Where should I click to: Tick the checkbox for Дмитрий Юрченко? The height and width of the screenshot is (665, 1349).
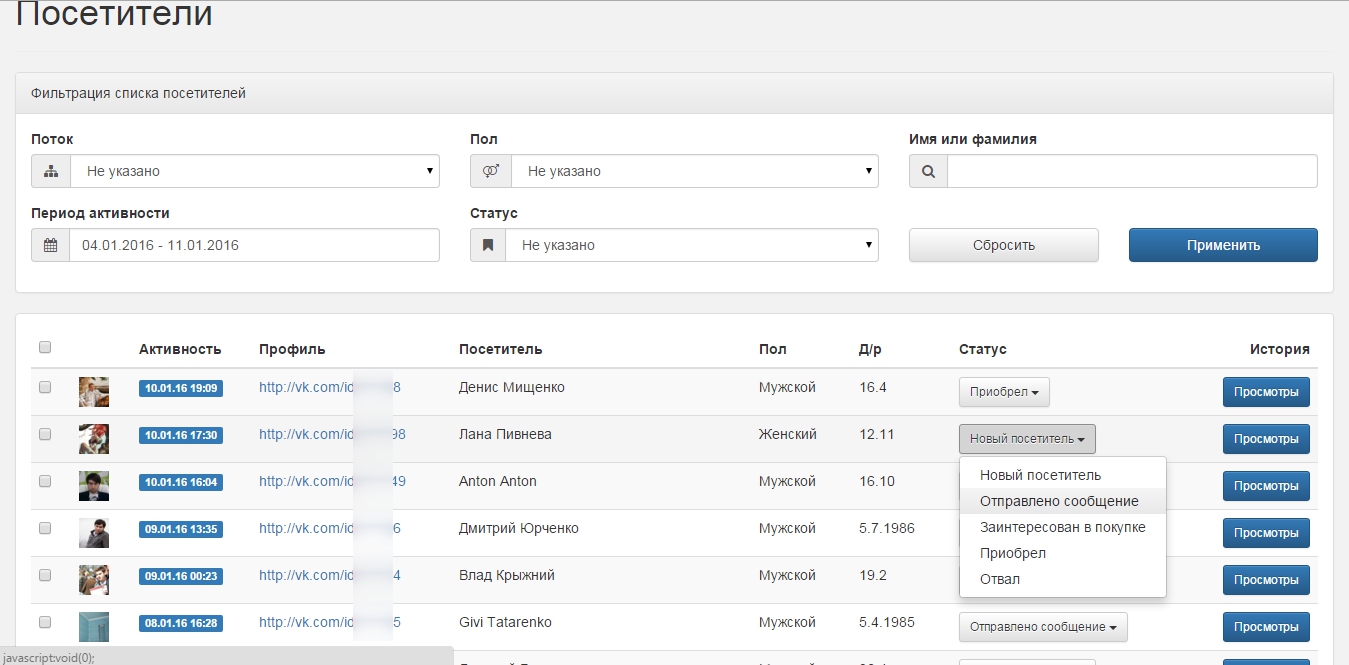(x=45, y=528)
